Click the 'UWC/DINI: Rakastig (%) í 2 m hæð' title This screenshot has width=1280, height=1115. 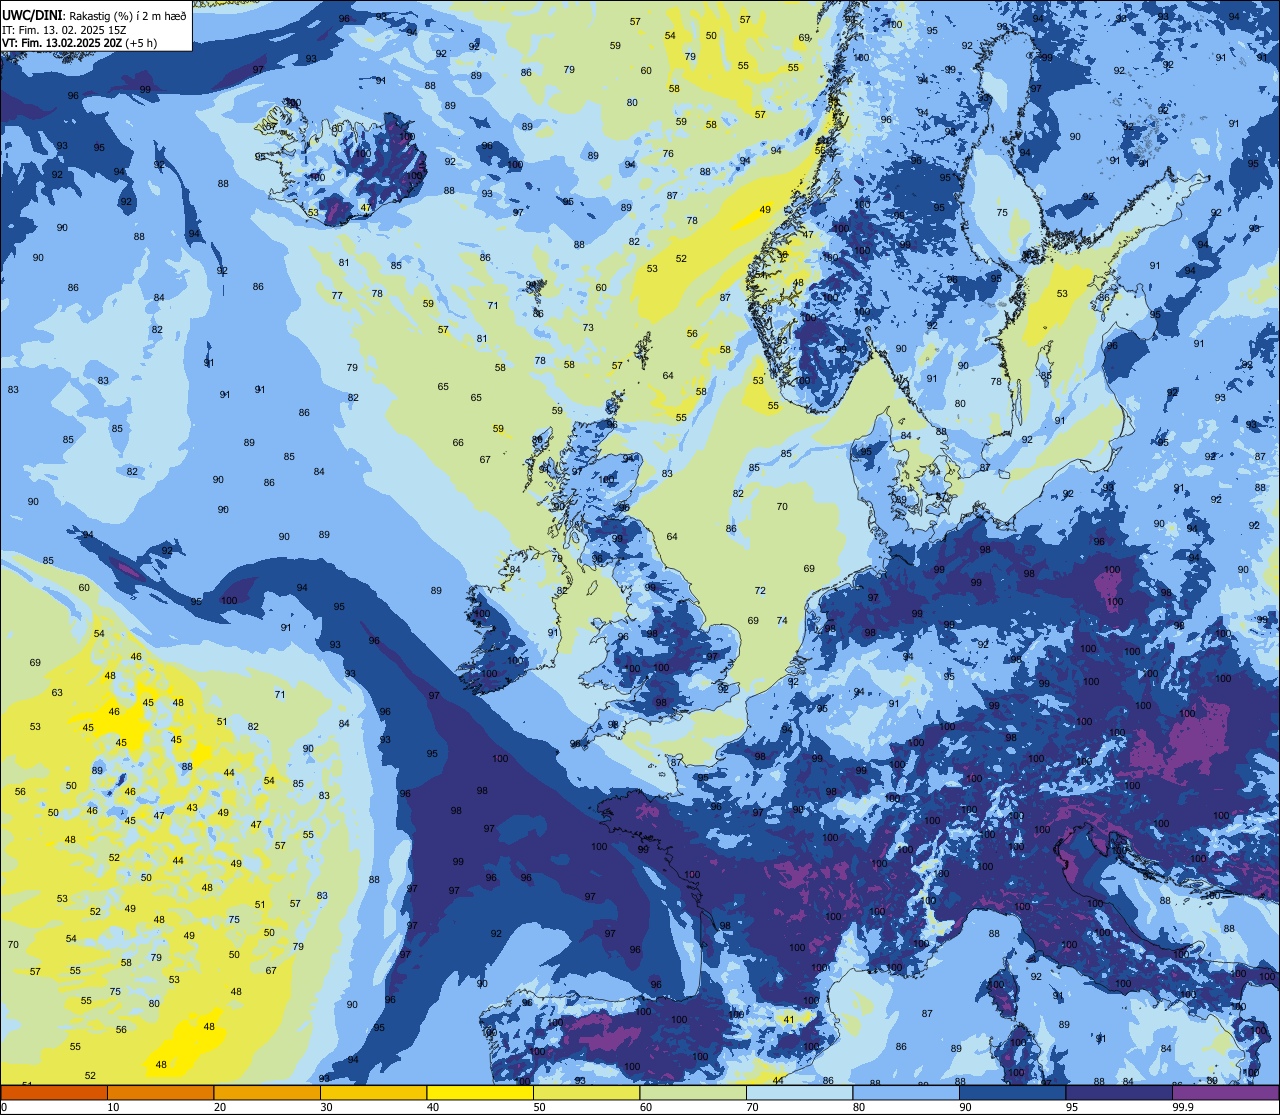(94, 15)
